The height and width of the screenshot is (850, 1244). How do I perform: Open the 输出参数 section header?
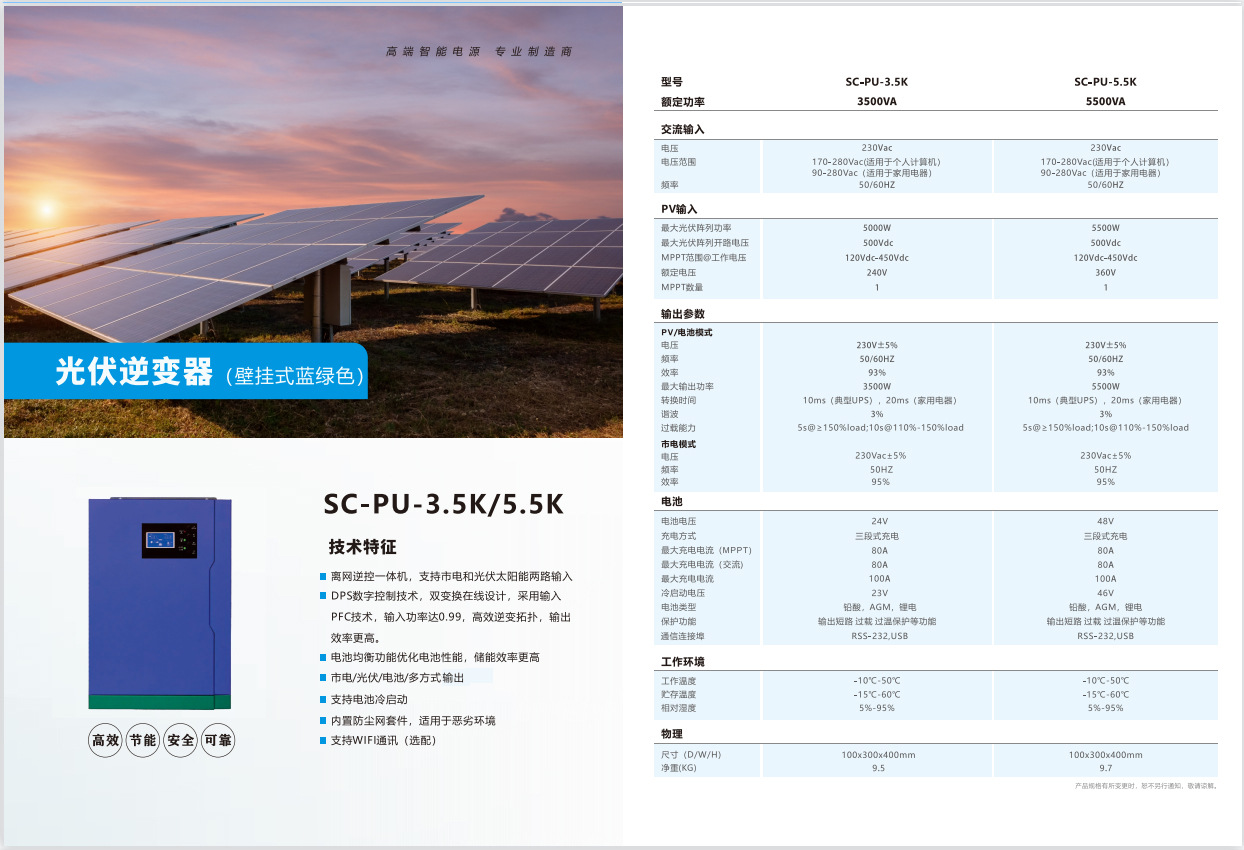[x=681, y=313]
